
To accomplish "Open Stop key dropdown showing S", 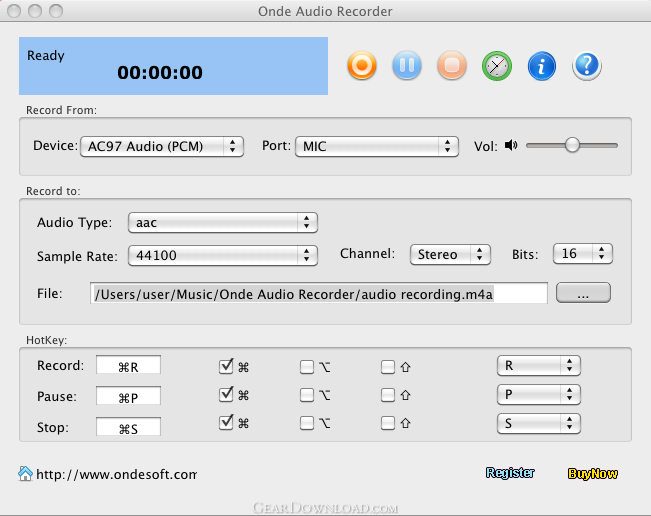I will [x=538, y=423].
